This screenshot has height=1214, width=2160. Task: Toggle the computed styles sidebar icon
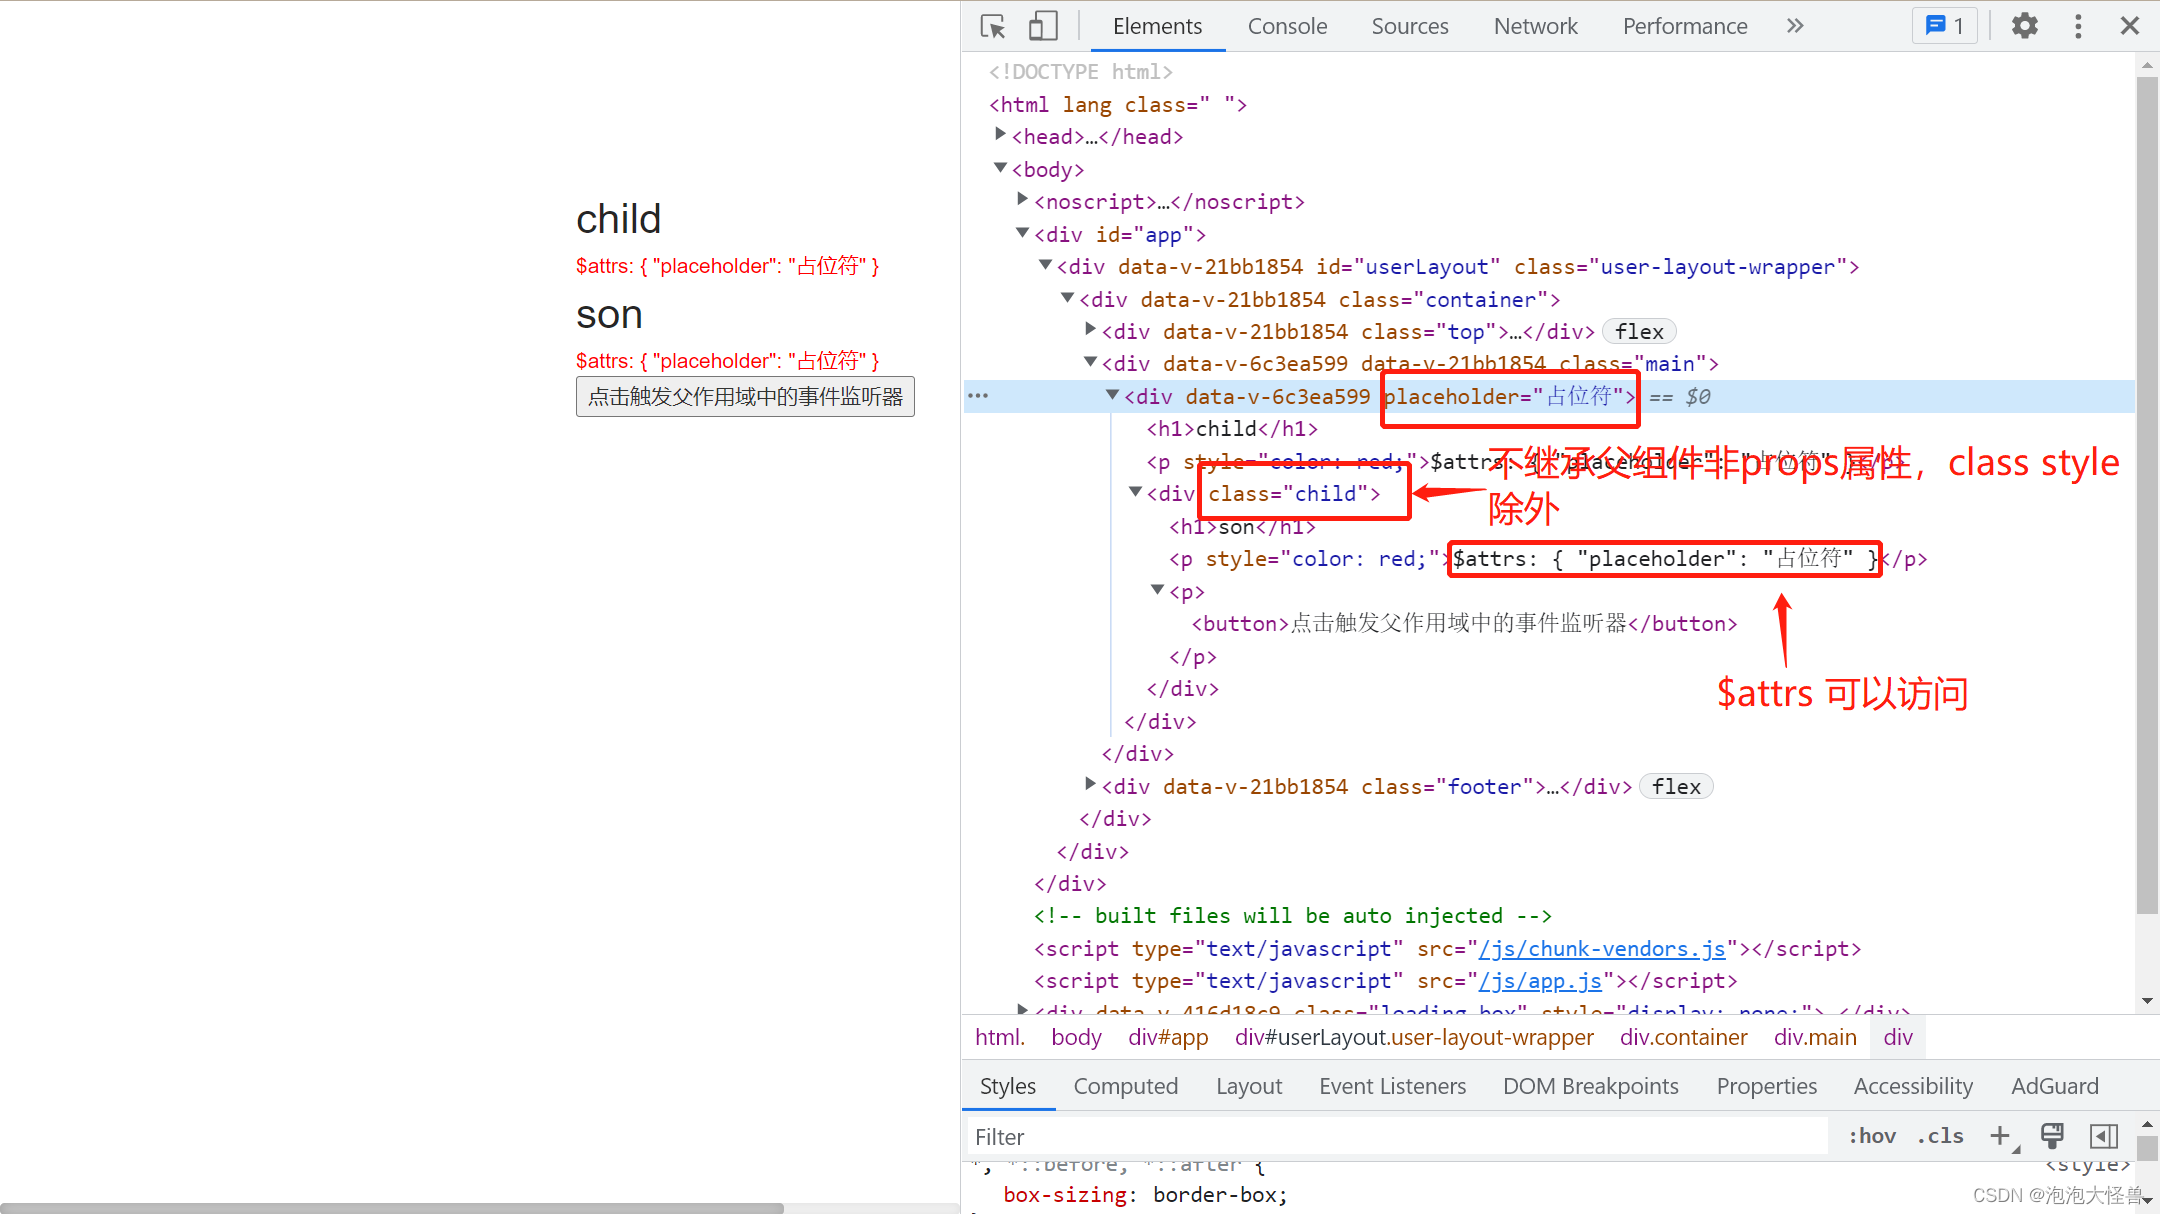coord(2104,1136)
